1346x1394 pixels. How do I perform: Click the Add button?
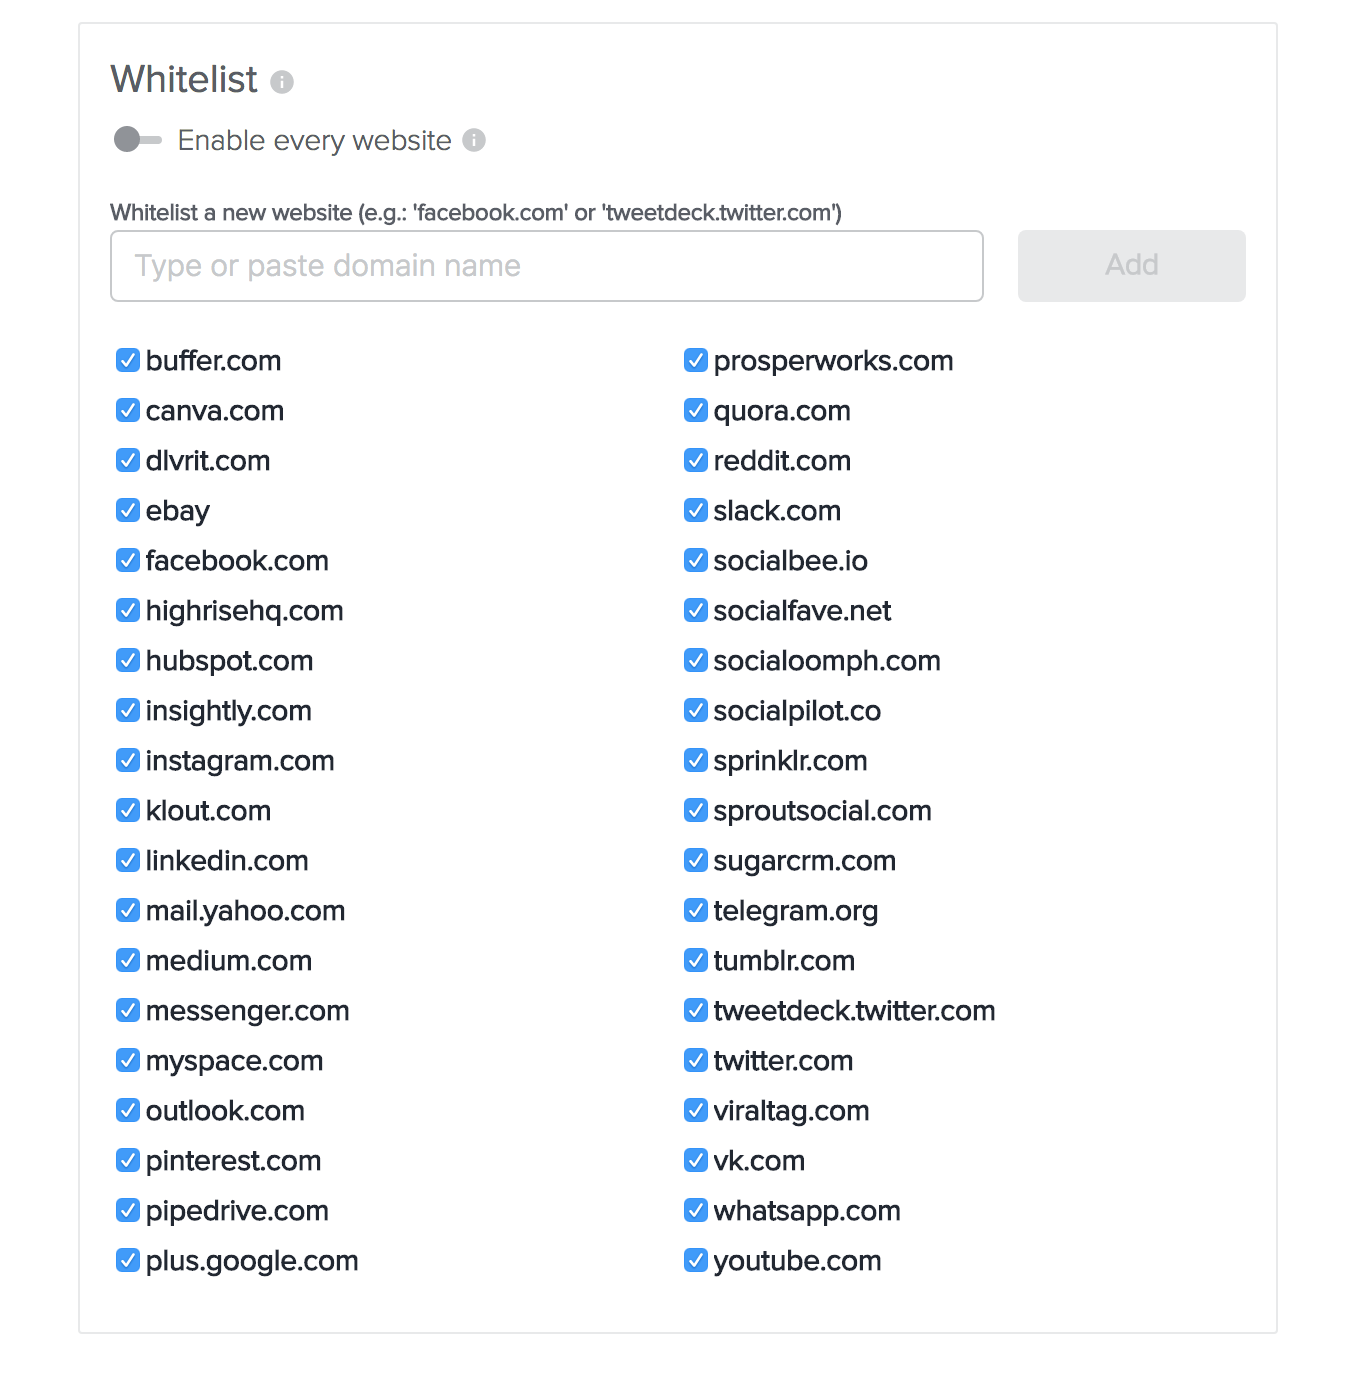[x=1132, y=266]
